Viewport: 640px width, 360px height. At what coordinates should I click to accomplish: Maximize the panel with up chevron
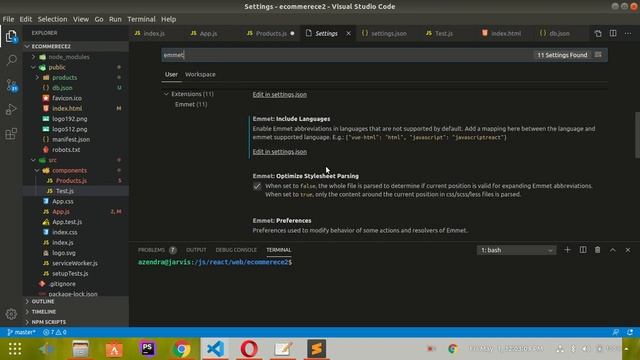[613, 250]
